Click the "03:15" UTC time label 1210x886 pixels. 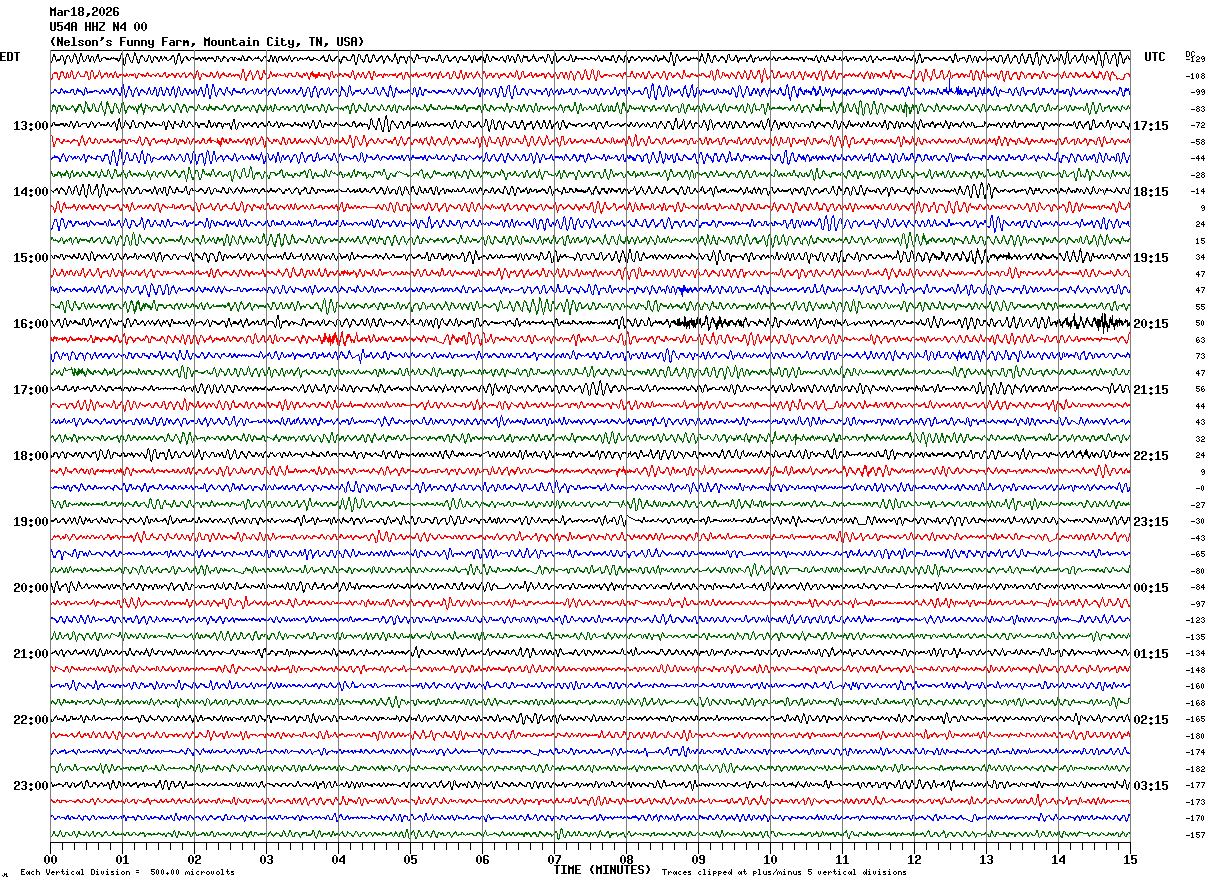[x=1151, y=786]
